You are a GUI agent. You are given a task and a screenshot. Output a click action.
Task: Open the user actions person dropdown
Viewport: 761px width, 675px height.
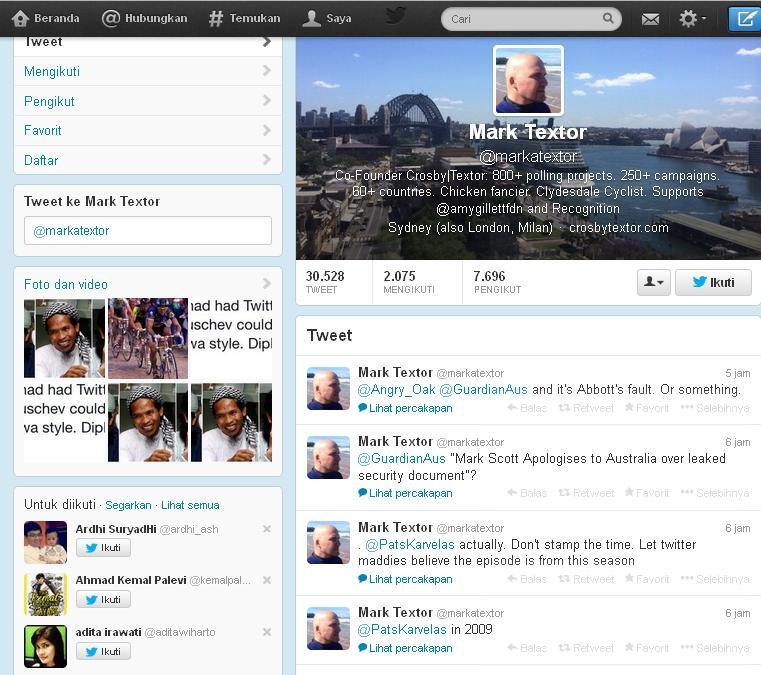(x=653, y=282)
